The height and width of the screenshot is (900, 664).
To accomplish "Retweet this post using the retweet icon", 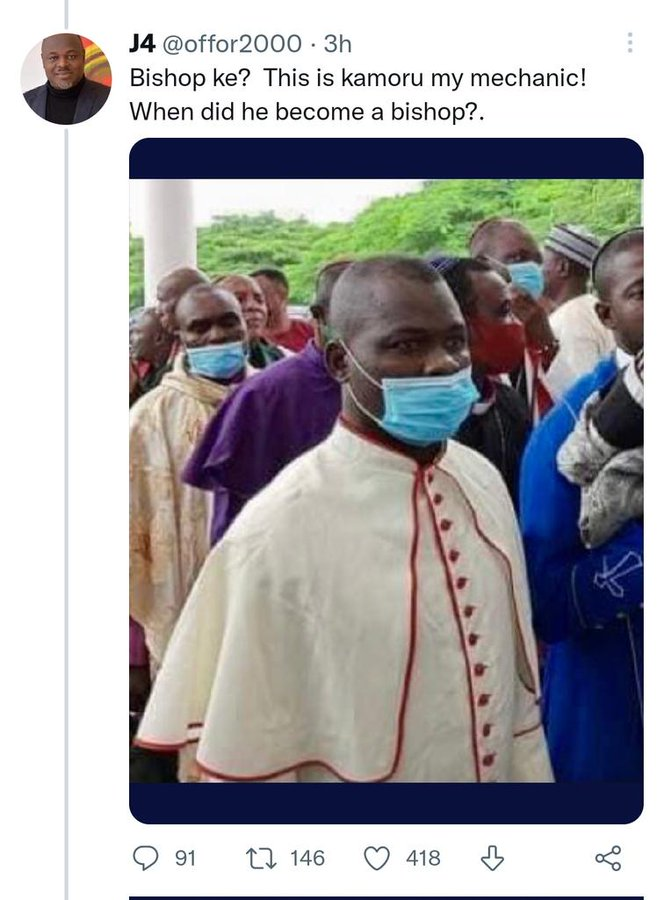I will click(262, 857).
